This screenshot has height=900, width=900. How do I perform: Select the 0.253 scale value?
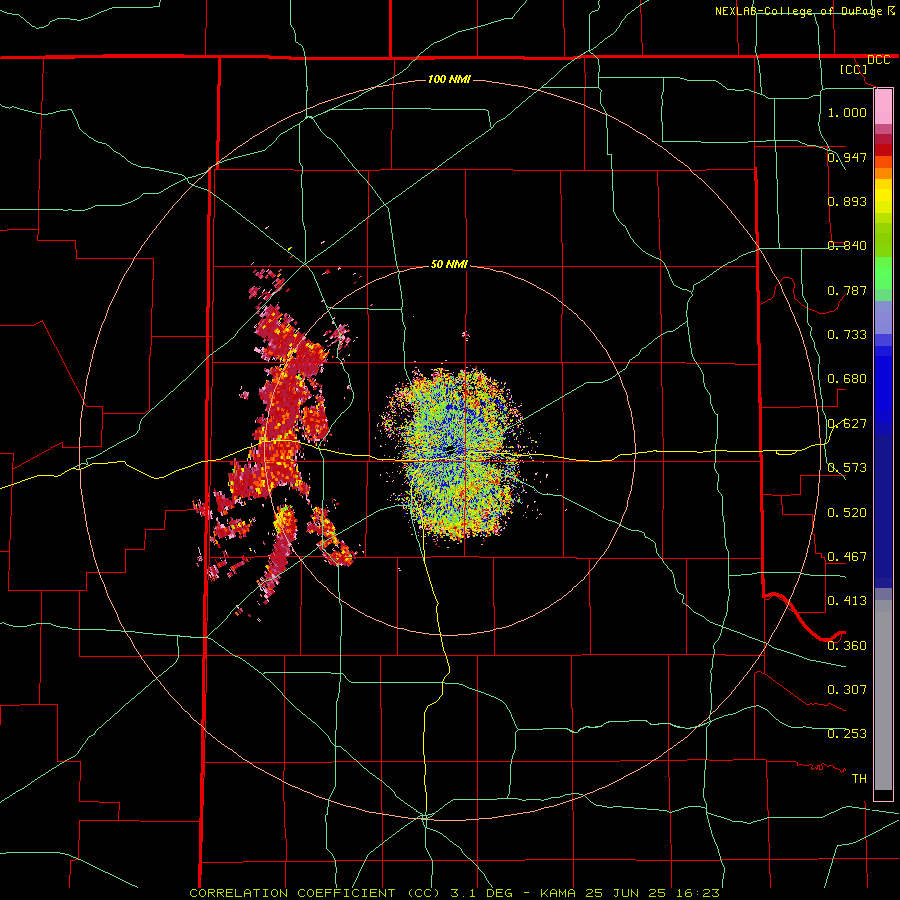point(847,734)
